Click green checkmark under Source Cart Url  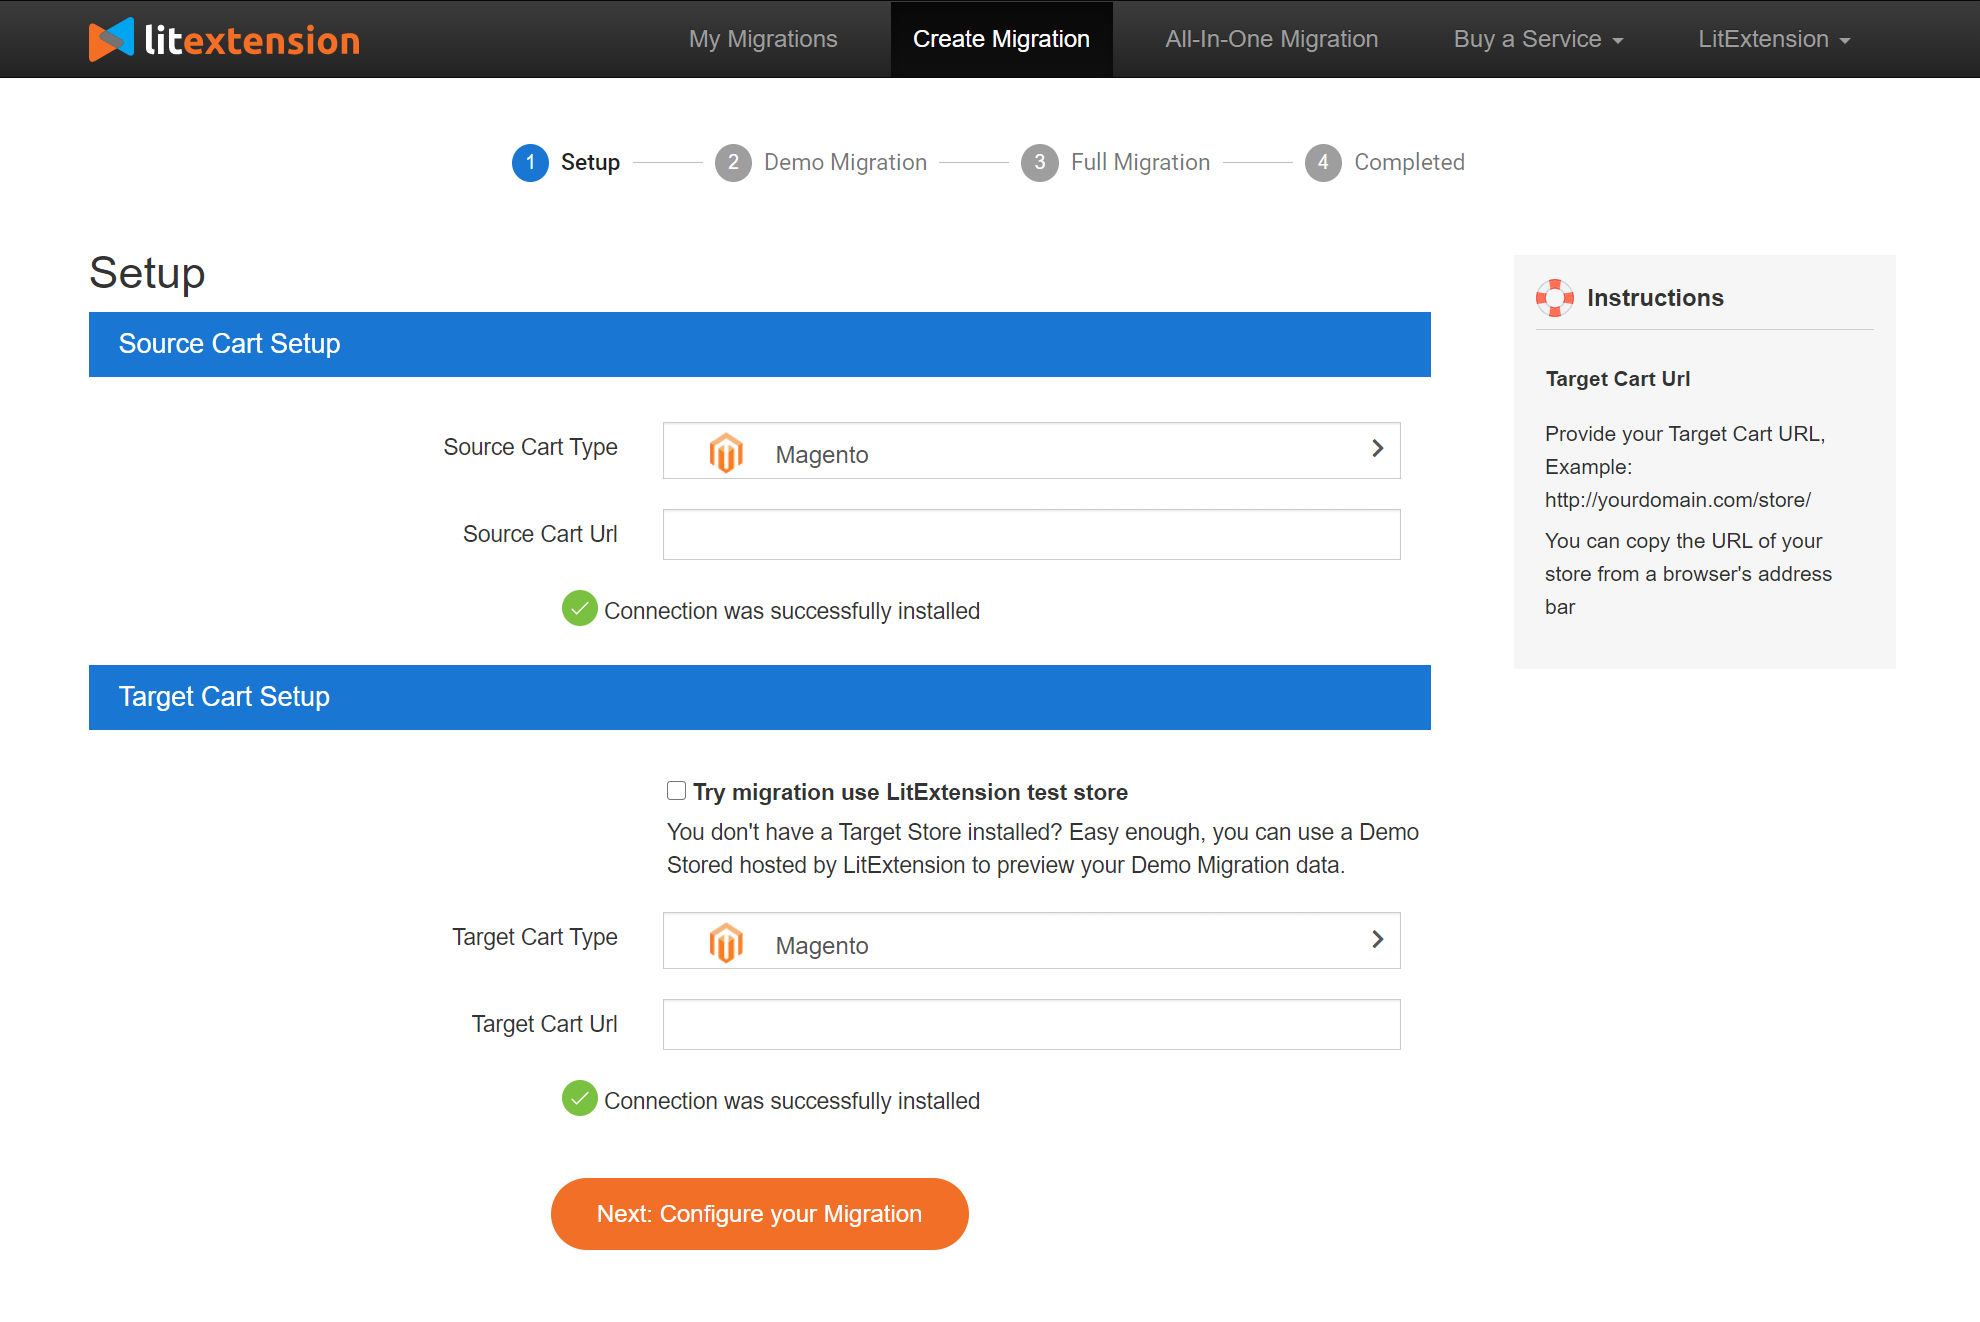tap(580, 608)
